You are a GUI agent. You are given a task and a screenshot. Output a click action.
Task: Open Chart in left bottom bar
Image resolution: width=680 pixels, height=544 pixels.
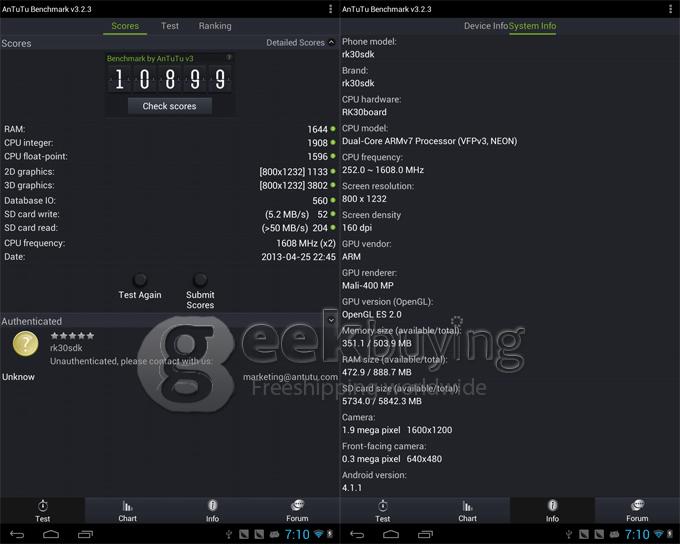tap(127, 511)
